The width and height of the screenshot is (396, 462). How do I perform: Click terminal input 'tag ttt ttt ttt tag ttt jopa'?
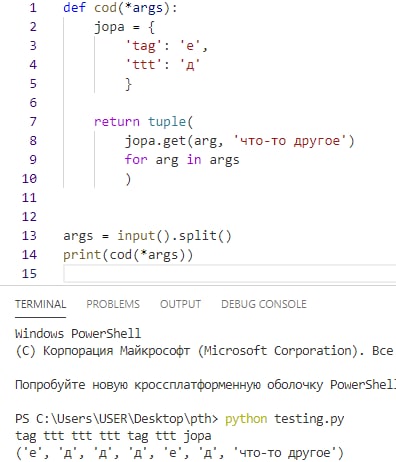click(x=113, y=436)
